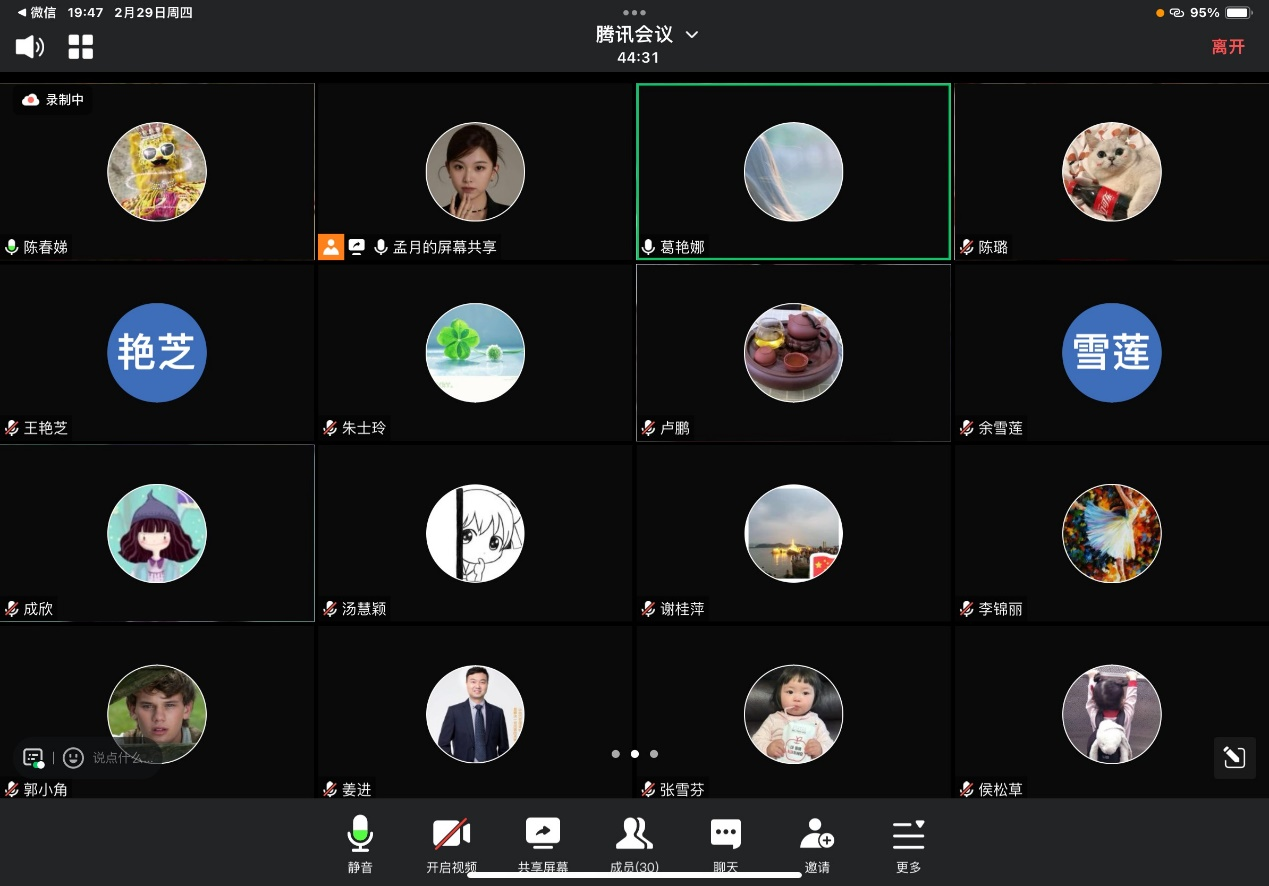Tap the 录制中 recording indicator
The height and width of the screenshot is (886, 1269).
point(51,99)
